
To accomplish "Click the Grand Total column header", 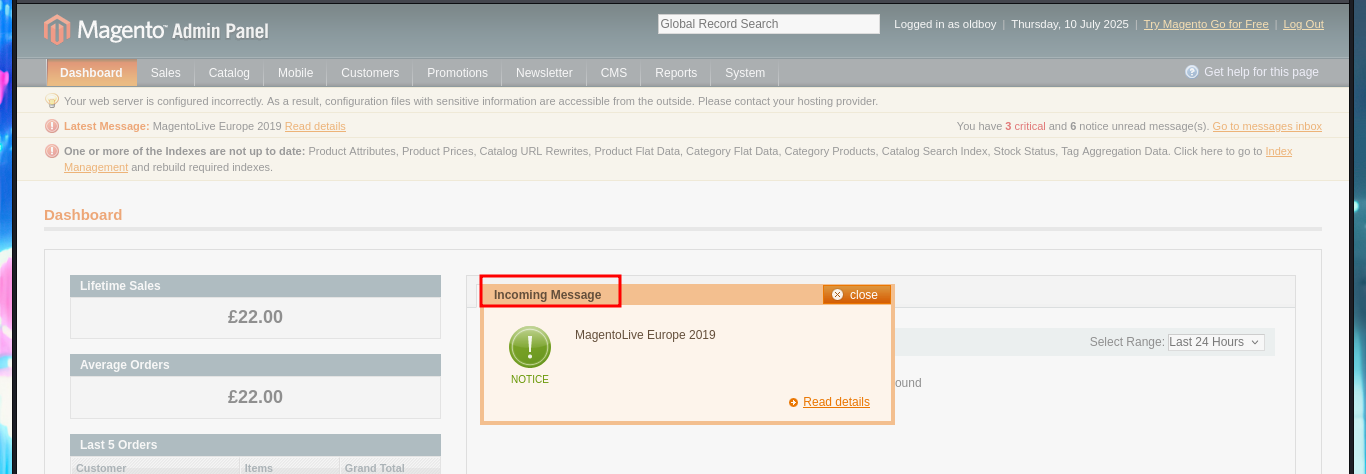I will [375, 468].
